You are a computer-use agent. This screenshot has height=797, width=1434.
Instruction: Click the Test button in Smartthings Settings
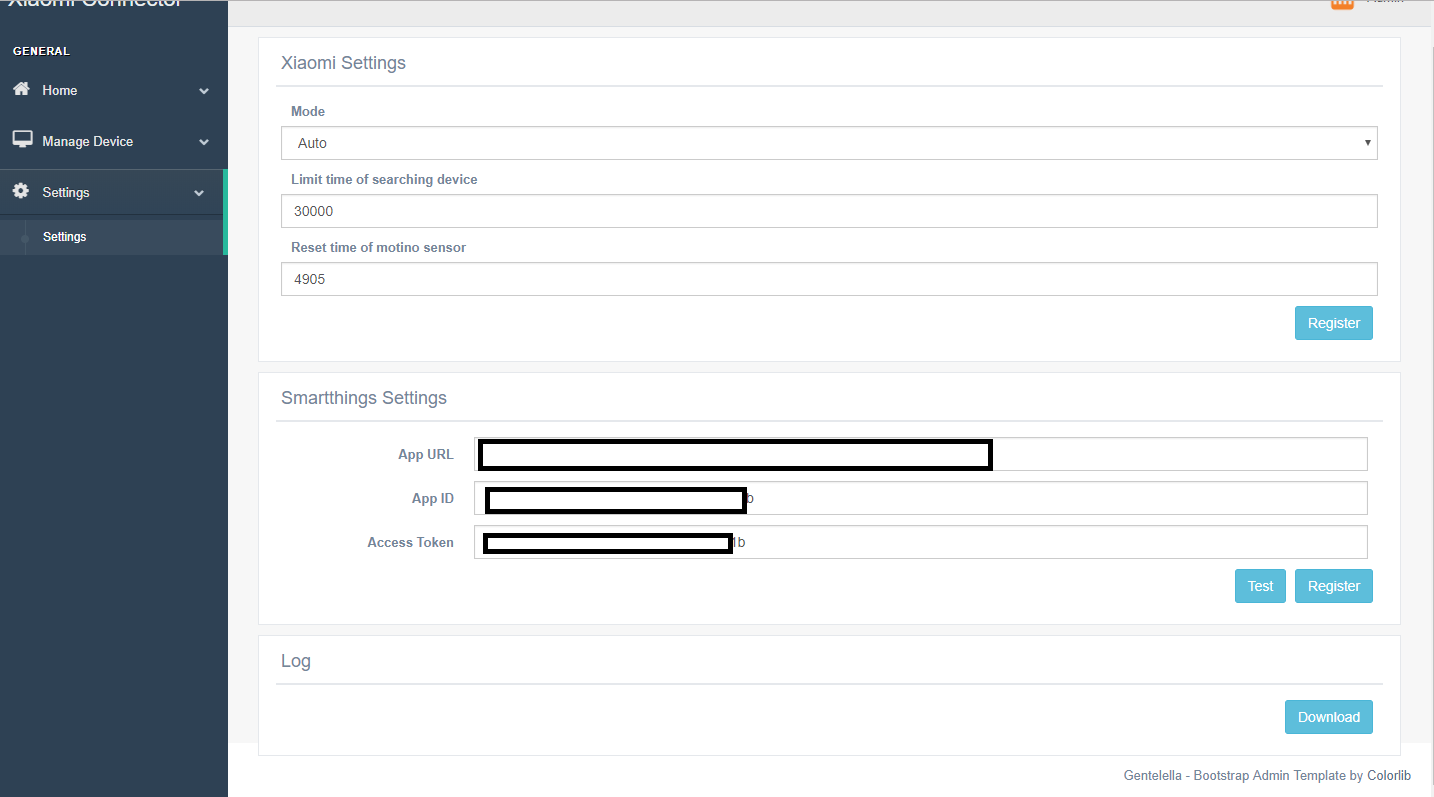point(1260,586)
